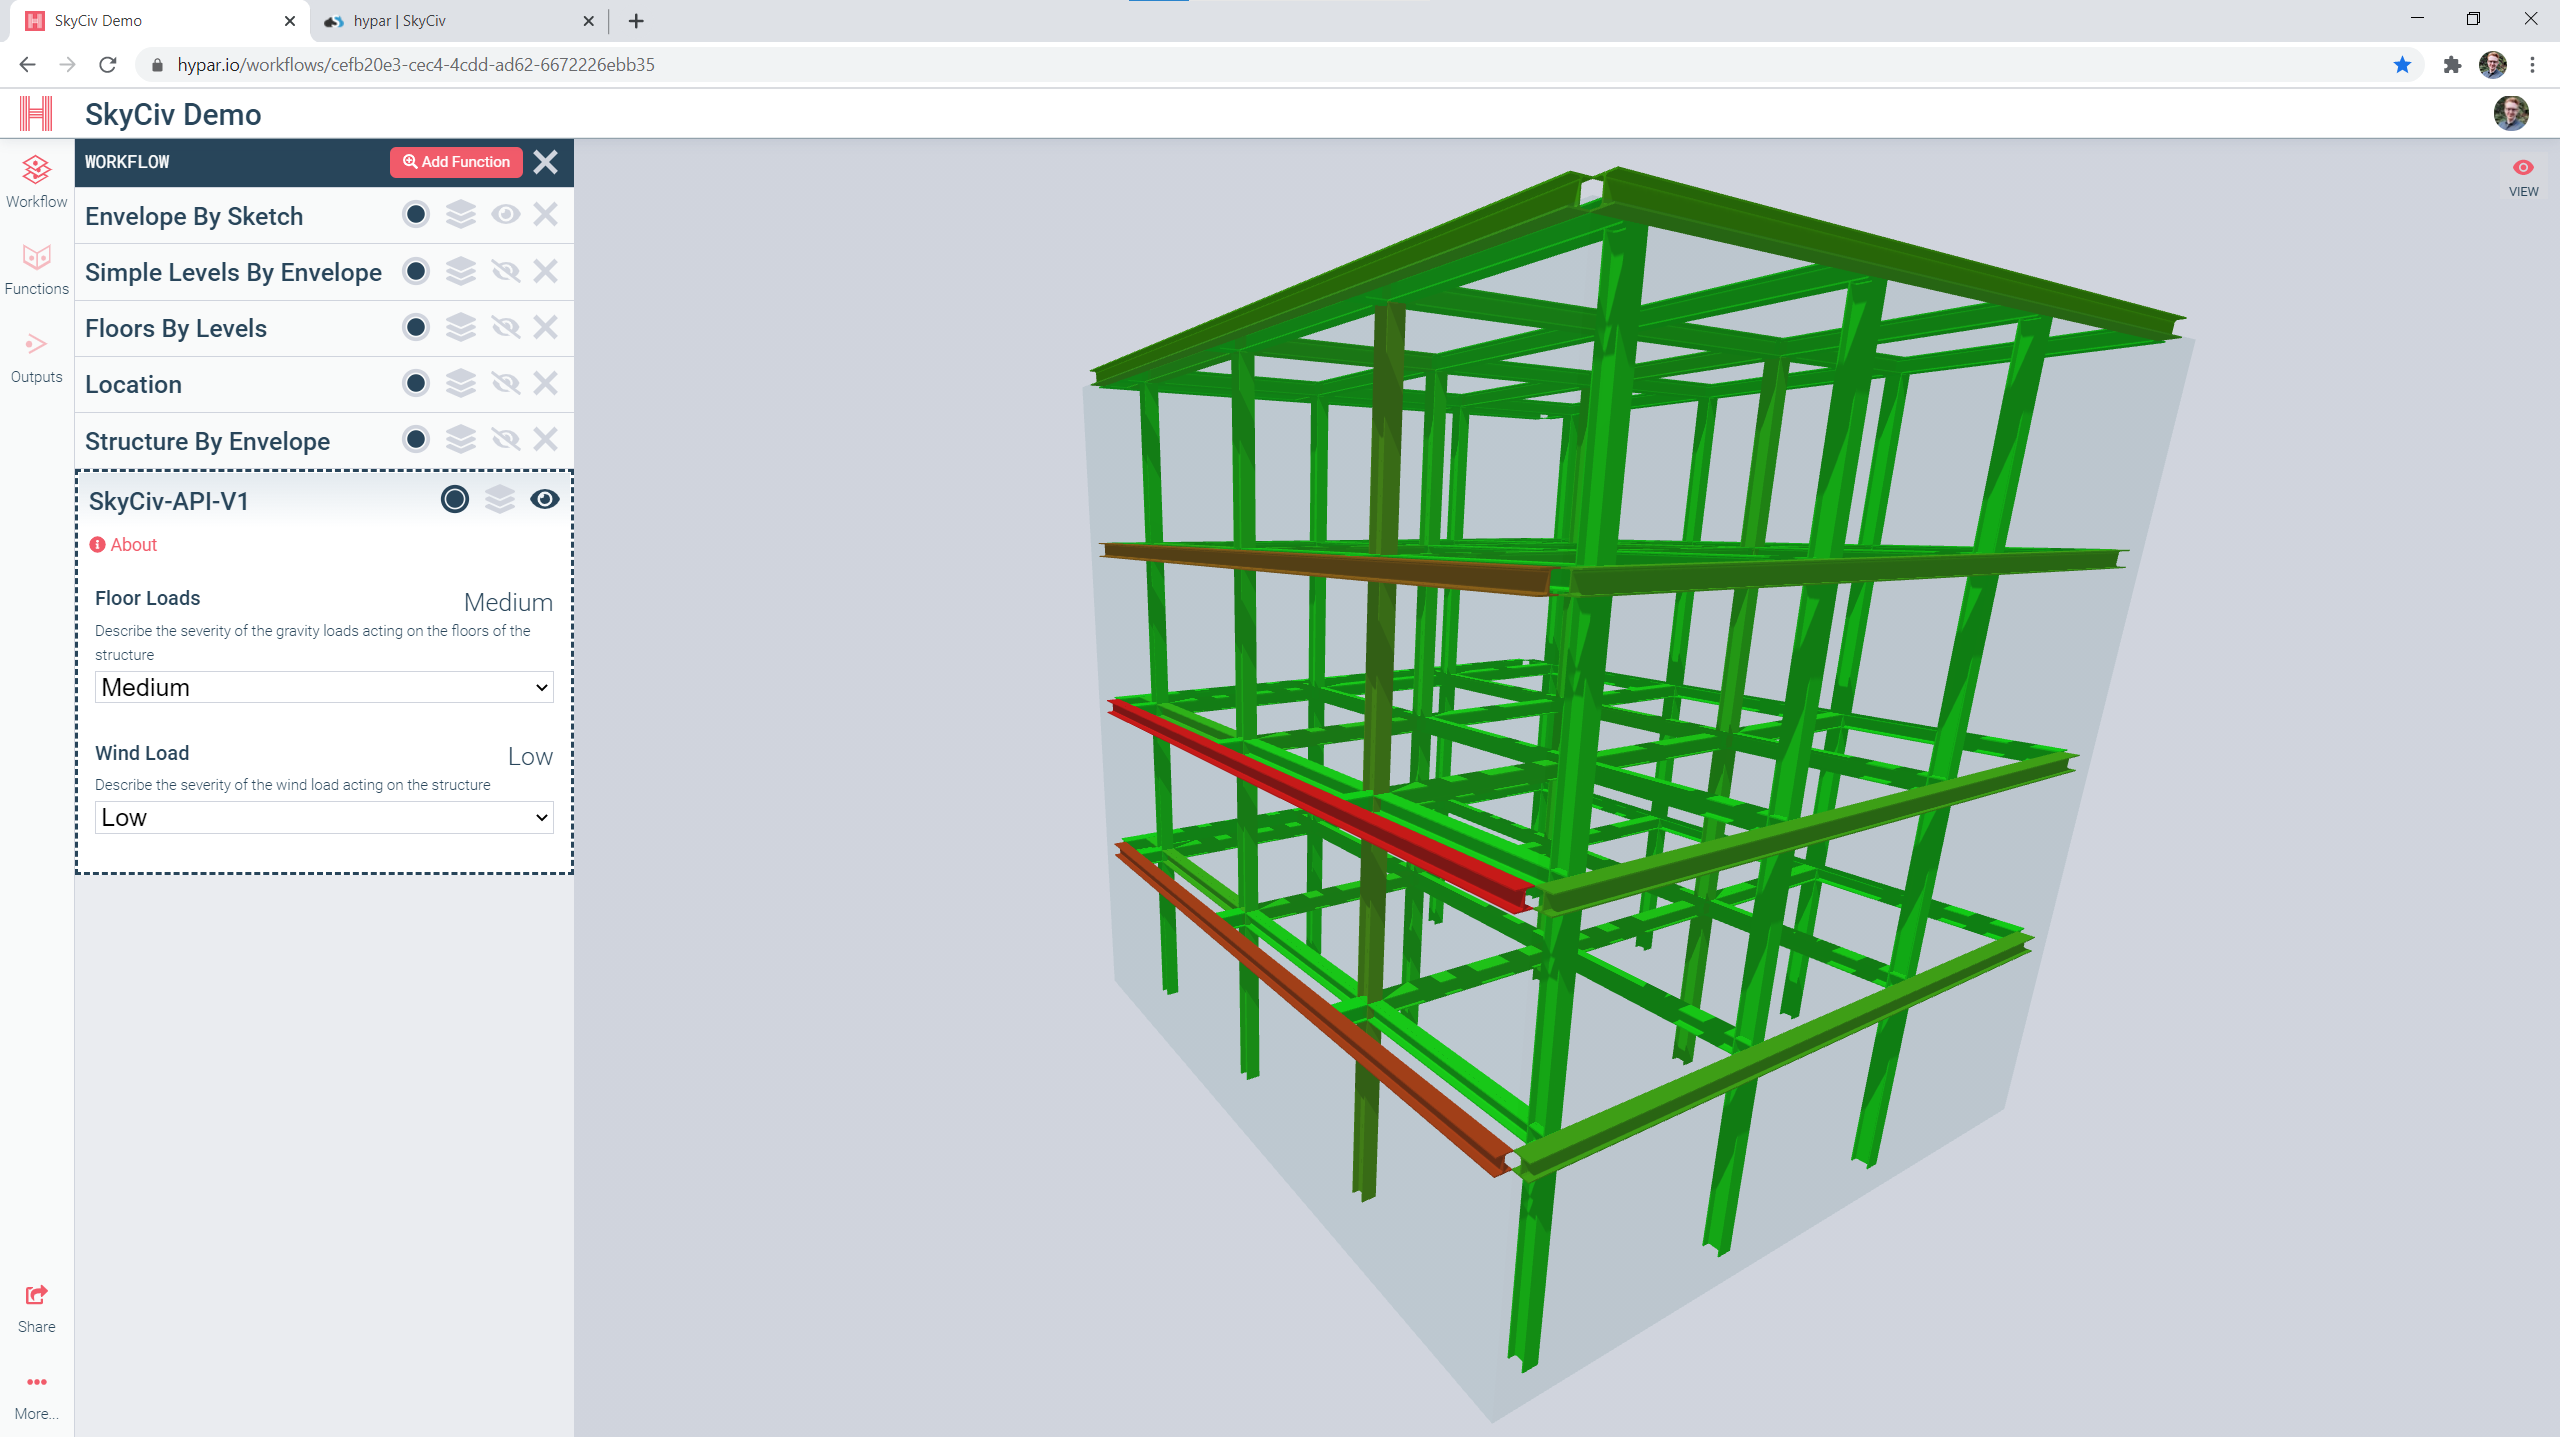Select Low from Wind Load dropdown

(x=324, y=816)
